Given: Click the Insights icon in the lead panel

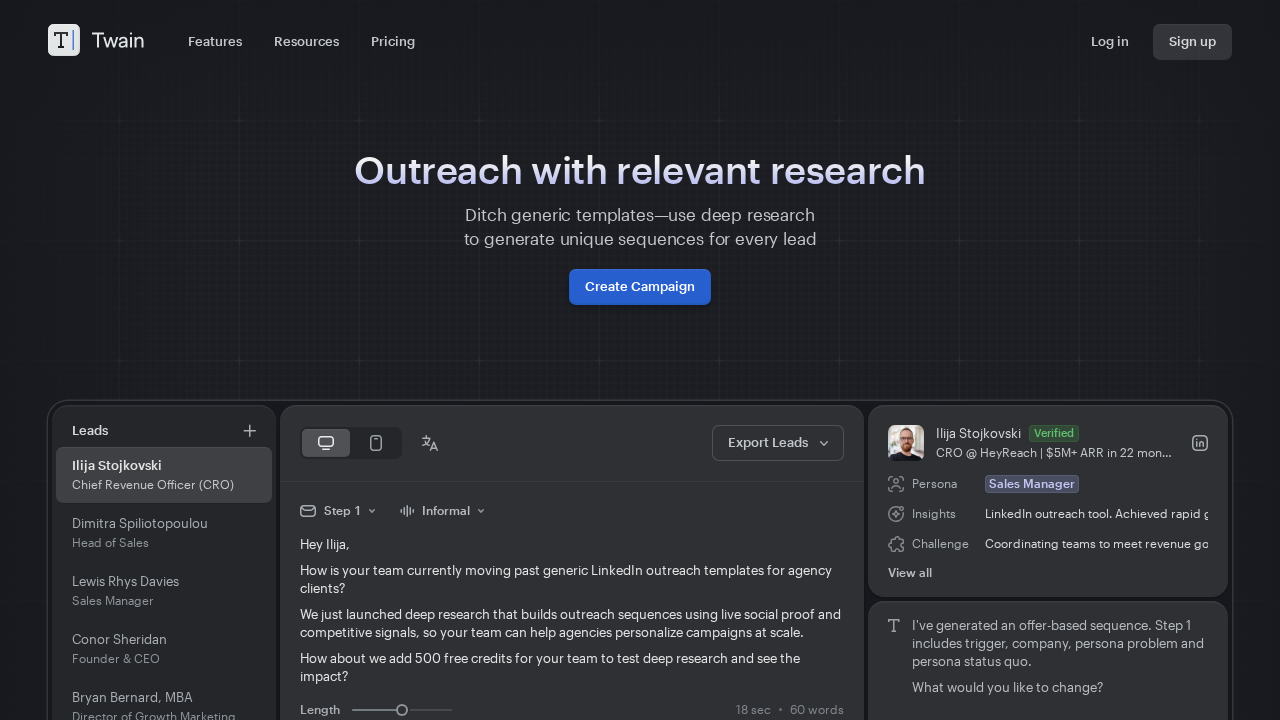Looking at the screenshot, I should click(895, 513).
